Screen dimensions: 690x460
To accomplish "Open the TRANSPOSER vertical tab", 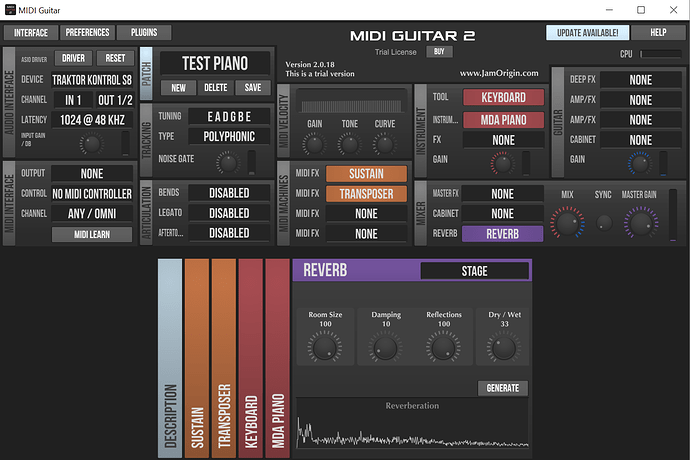I will coord(224,358).
